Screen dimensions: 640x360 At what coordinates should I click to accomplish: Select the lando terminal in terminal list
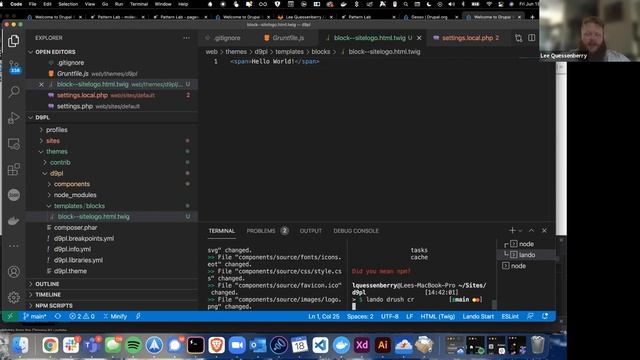point(527,255)
